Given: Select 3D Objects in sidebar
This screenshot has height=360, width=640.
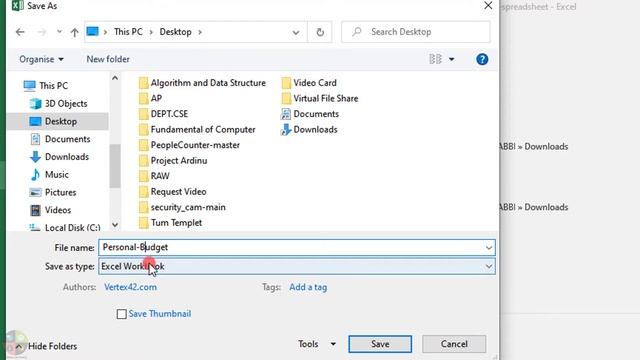Looking at the screenshot, I should pyautogui.click(x=58, y=104).
